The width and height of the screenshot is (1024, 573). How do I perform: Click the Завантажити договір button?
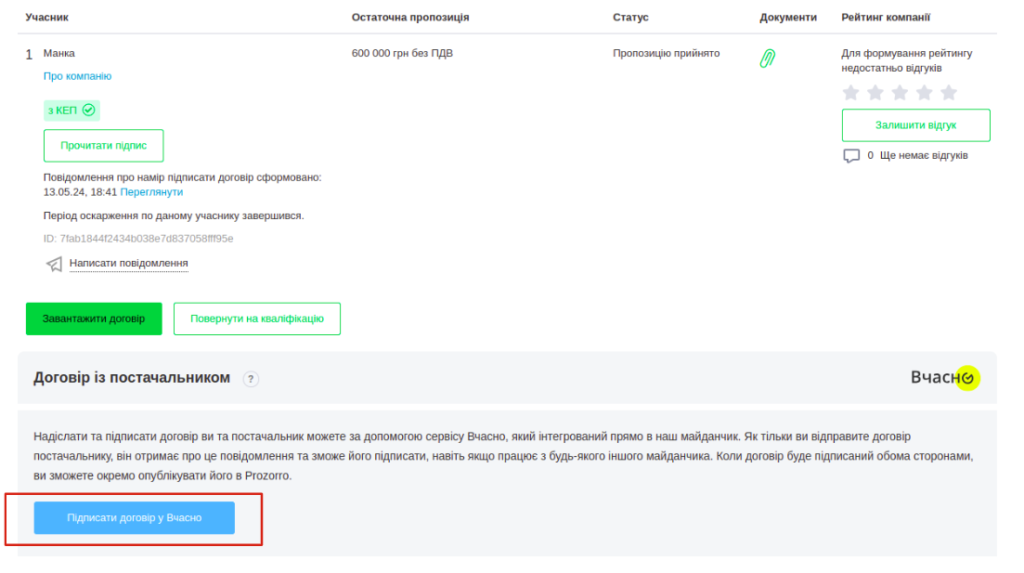coord(93,319)
